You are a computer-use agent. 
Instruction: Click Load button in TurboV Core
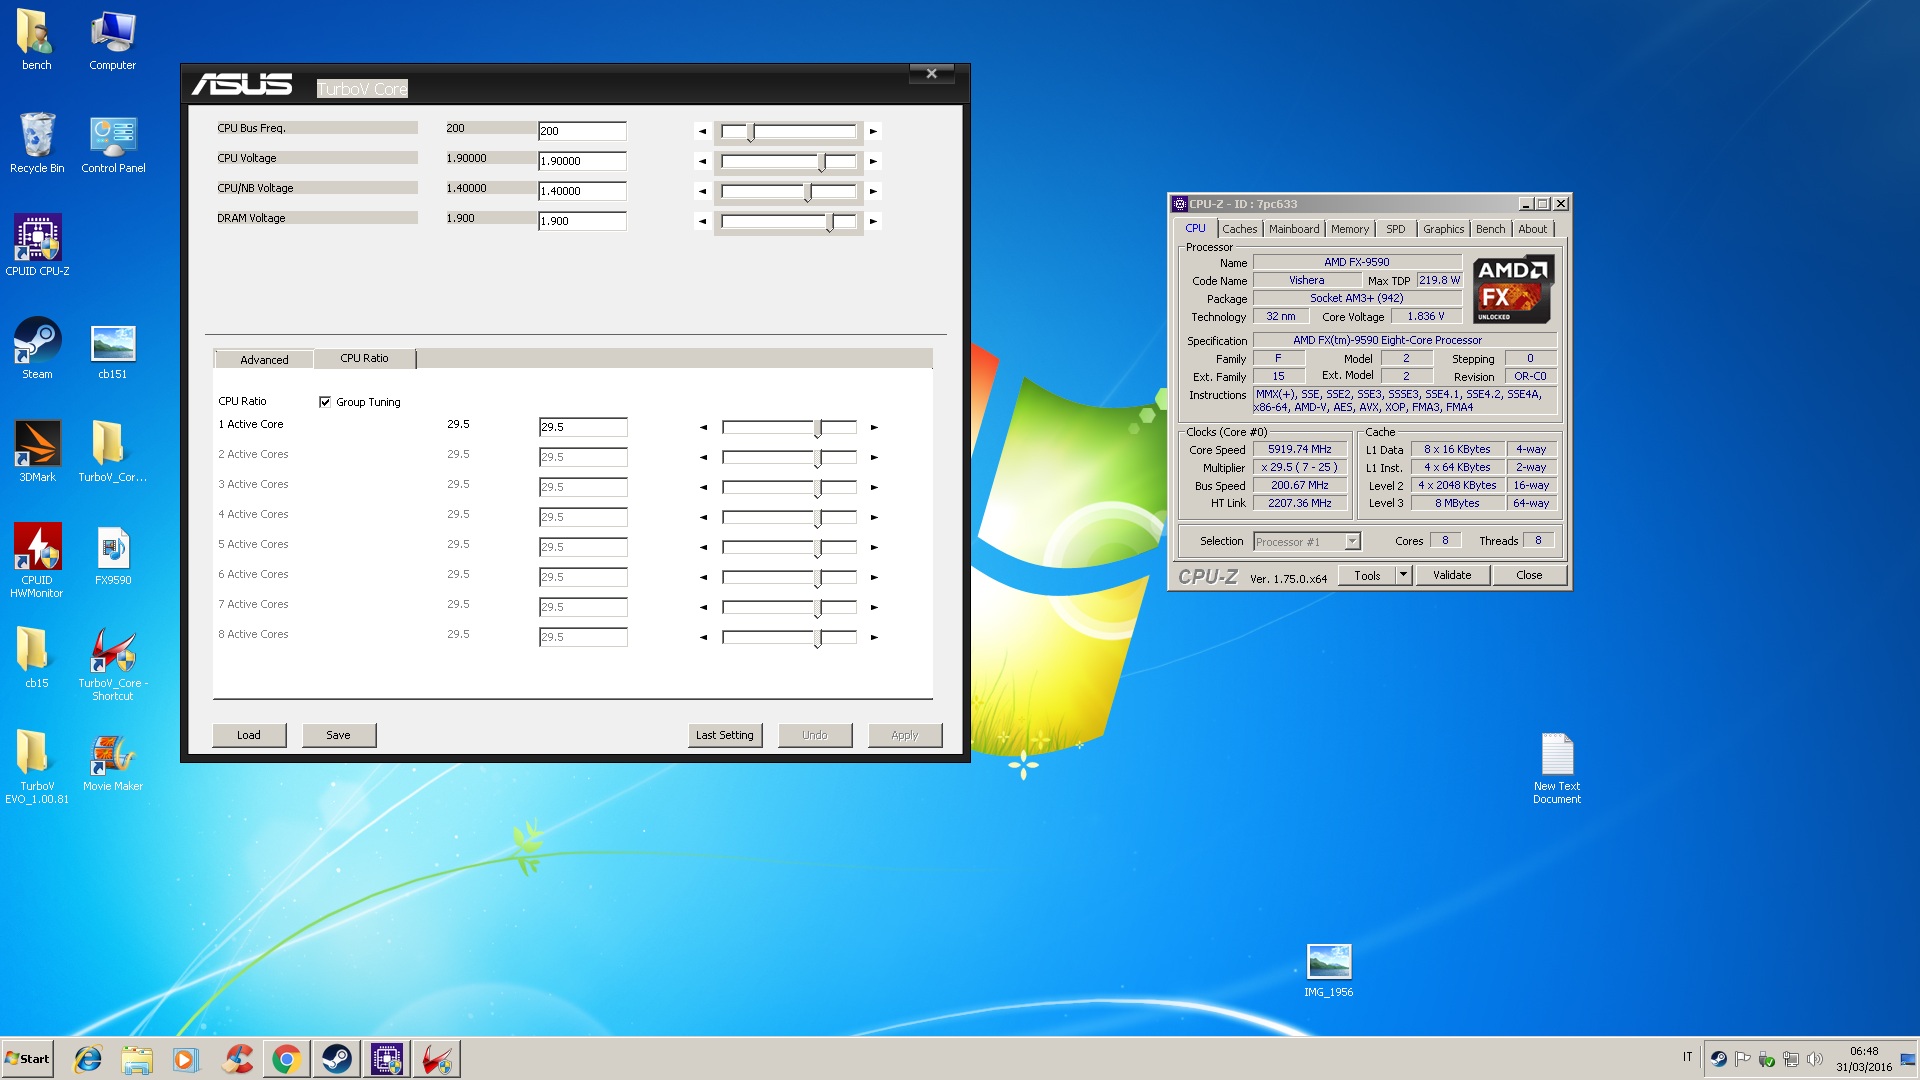(x=249, y=735)
